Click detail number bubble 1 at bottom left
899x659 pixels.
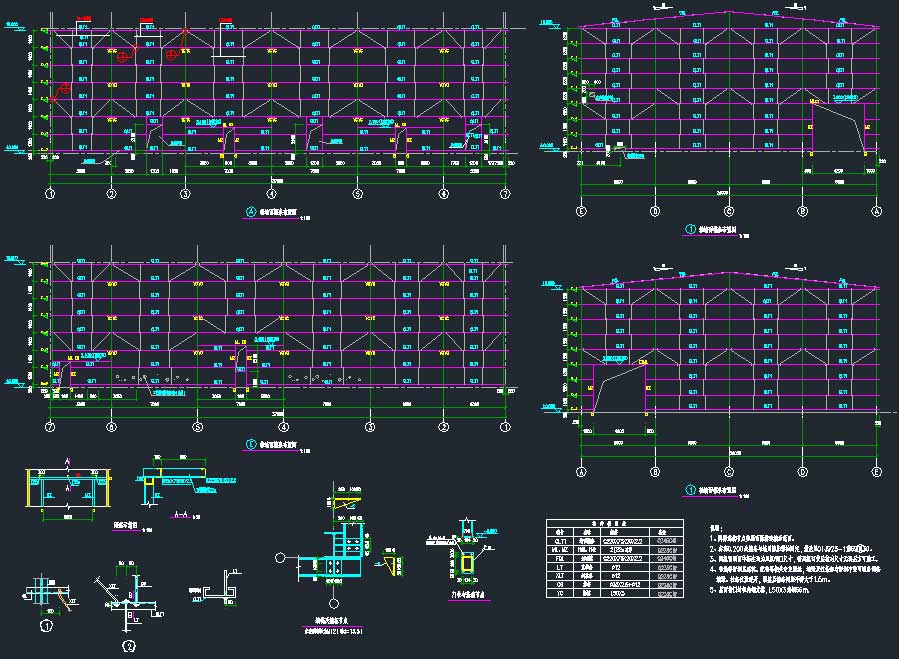pyautogui.click(x=46, y=627)
